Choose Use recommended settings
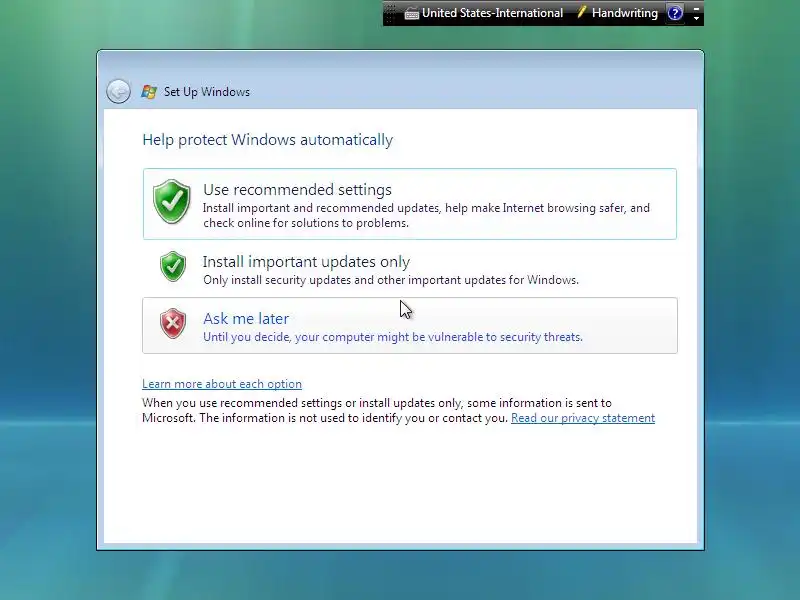Viewport: 800px width, 600px height. coord(410,204)
